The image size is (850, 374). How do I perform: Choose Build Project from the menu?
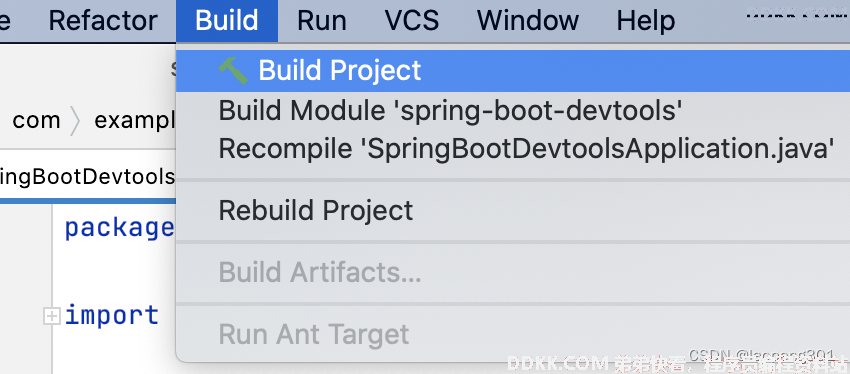513,71
